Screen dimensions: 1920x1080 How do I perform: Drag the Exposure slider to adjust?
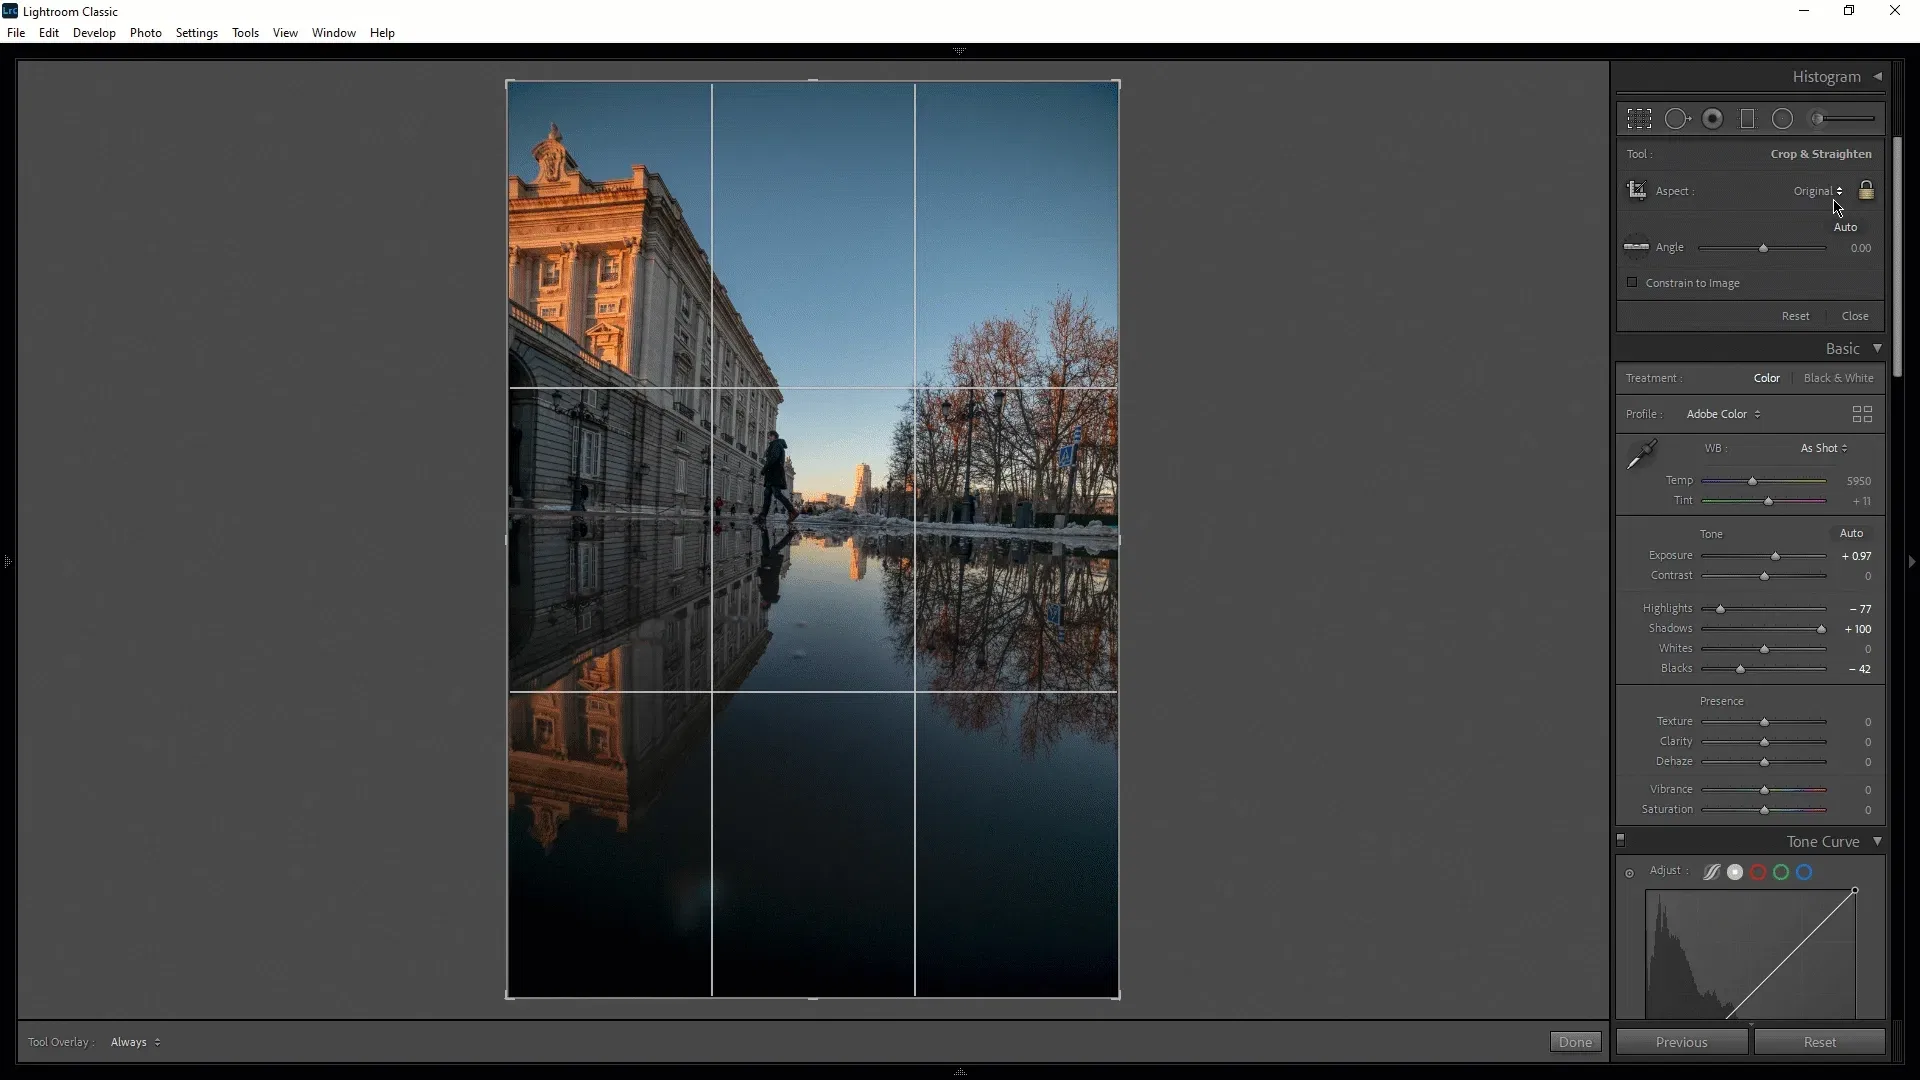[1776, 555]
